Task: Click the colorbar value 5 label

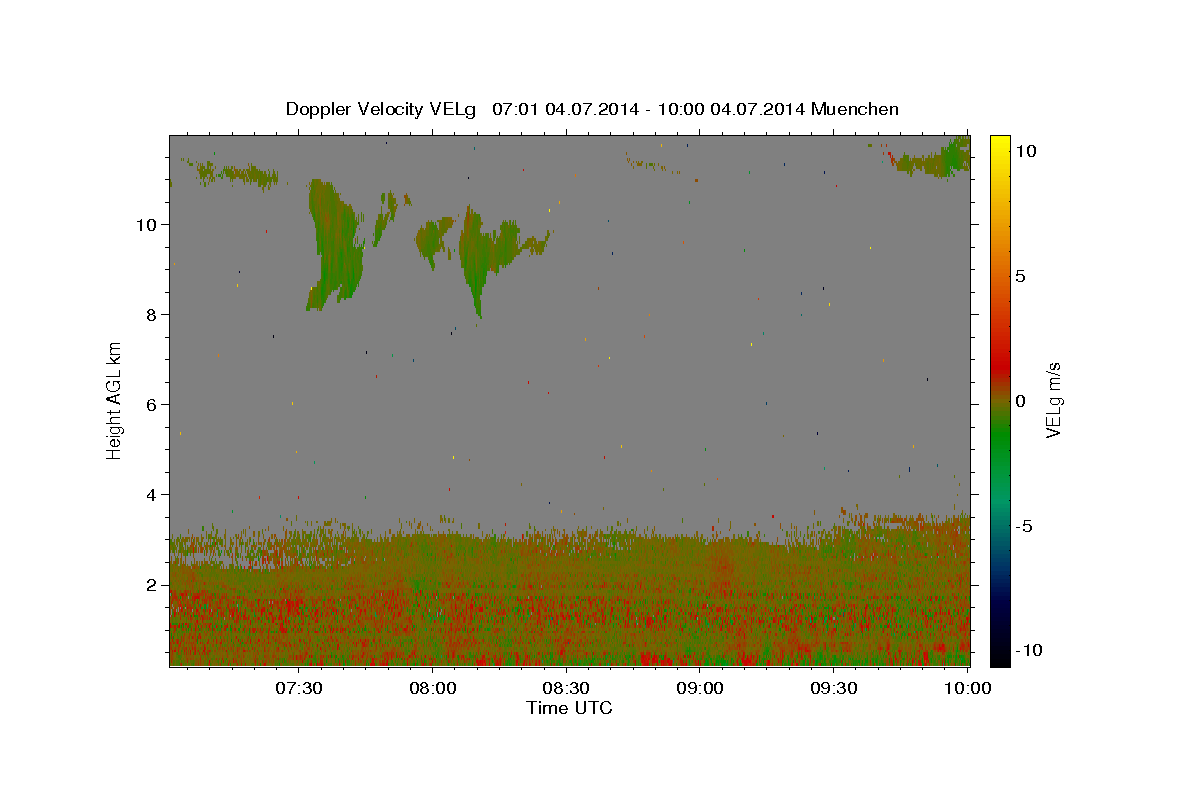Action: [x=1020, y=276]
